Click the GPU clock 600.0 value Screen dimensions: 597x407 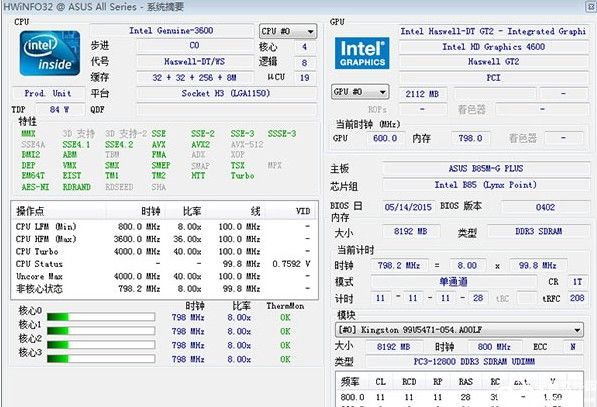click(x=385, y=138)
